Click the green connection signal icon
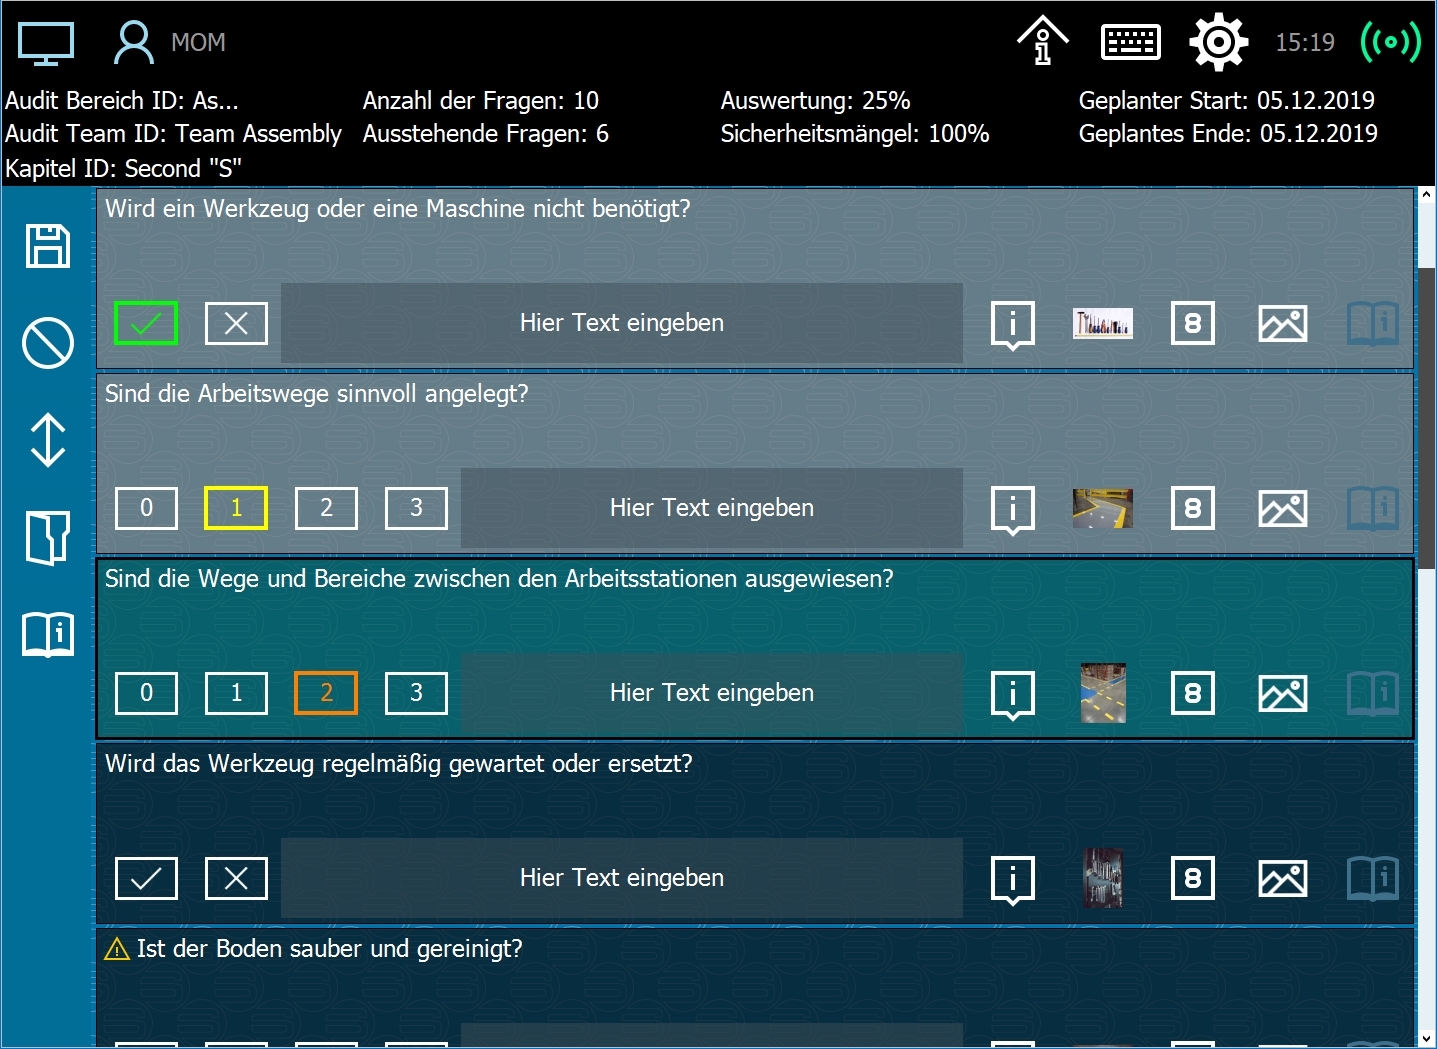Screen dimensions: 1437x1049 (x=1390, y=42)
